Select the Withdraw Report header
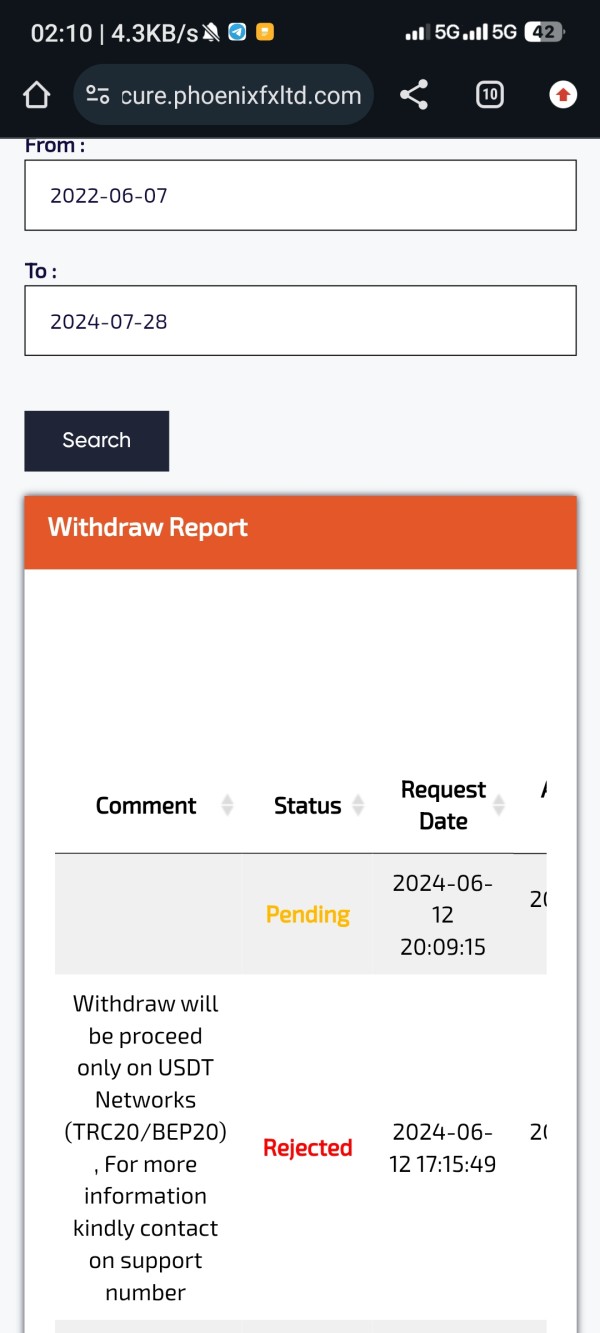600x1333 pixels. [148, 528]
